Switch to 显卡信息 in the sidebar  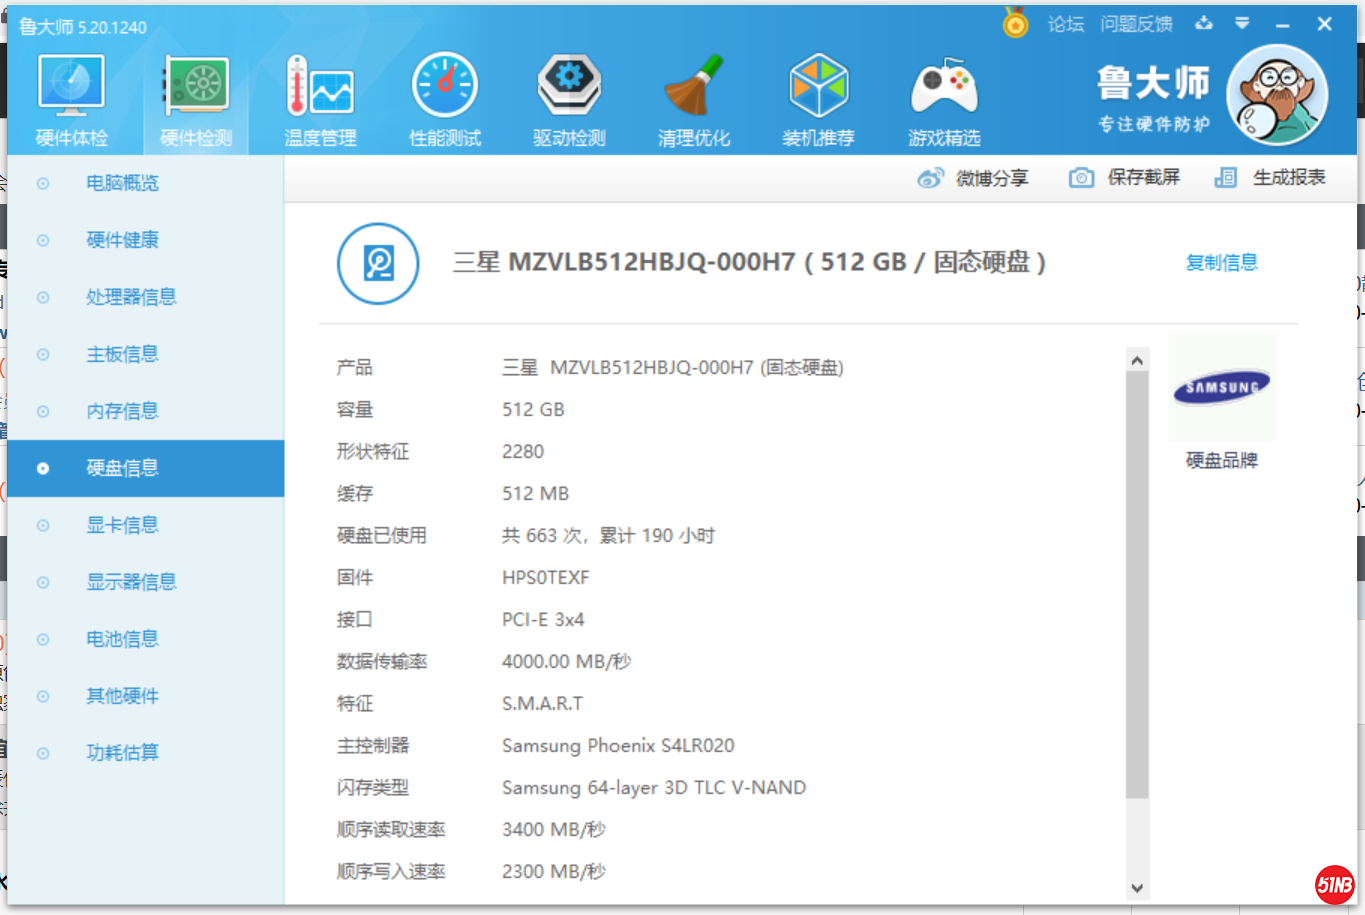coord(122,525)
